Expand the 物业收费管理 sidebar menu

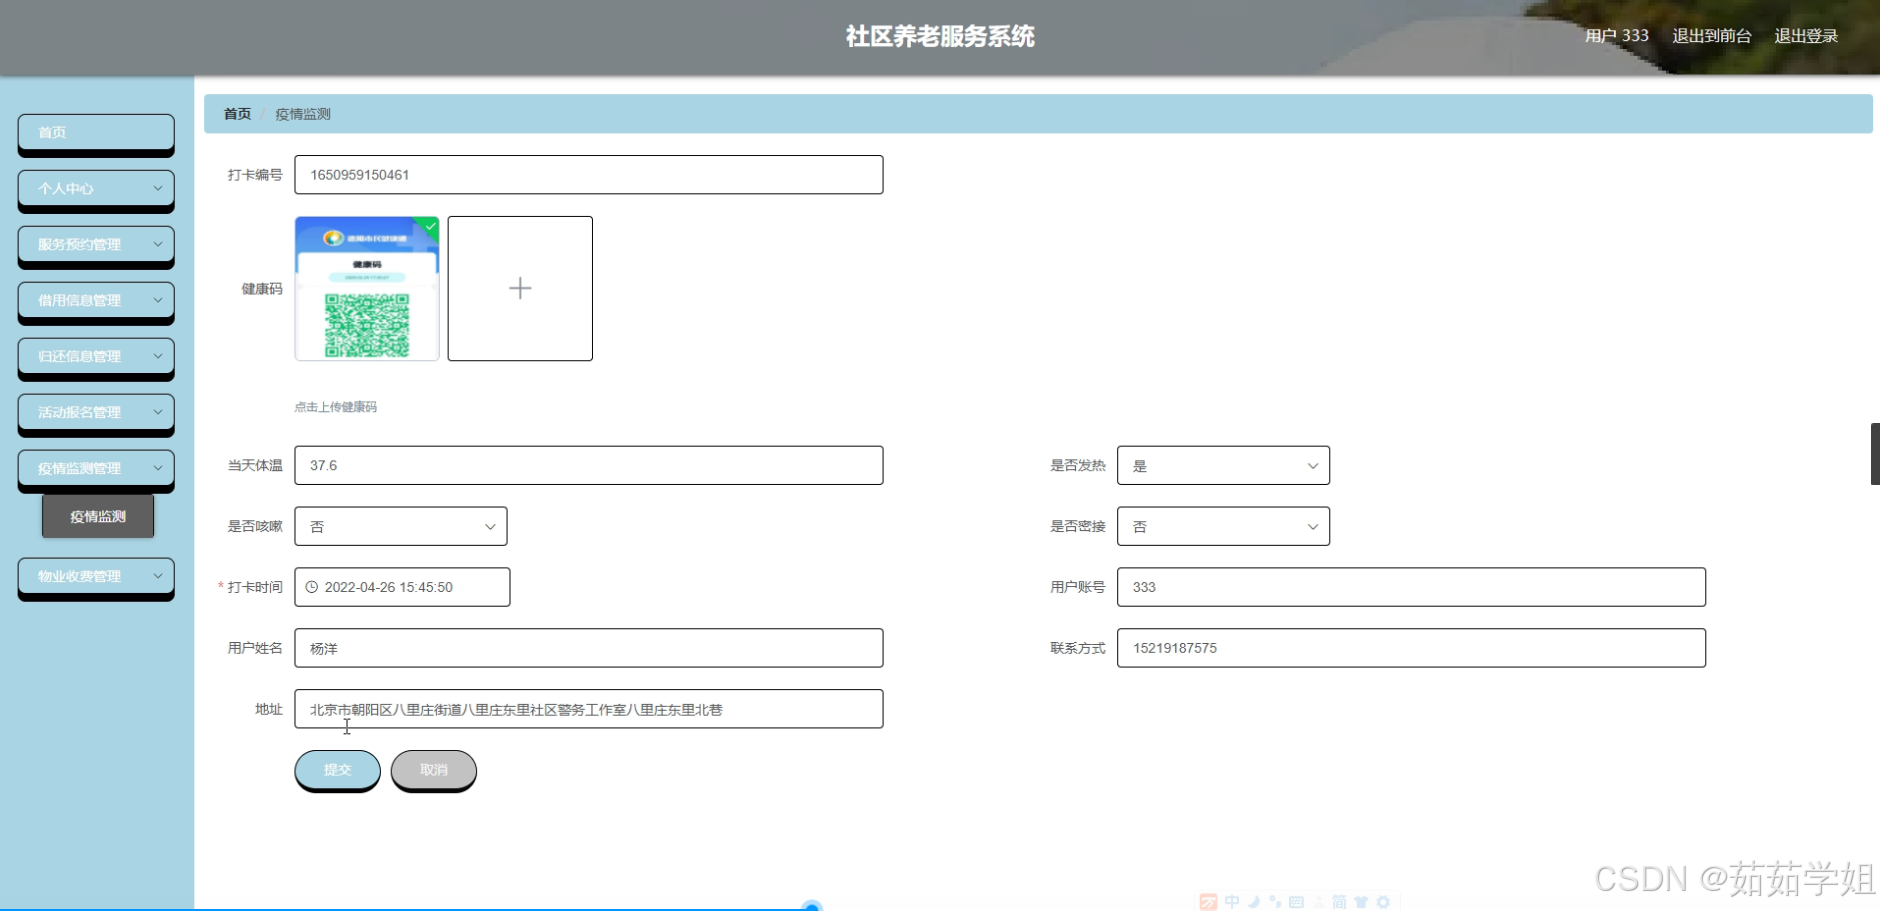[x=96, y=576]
